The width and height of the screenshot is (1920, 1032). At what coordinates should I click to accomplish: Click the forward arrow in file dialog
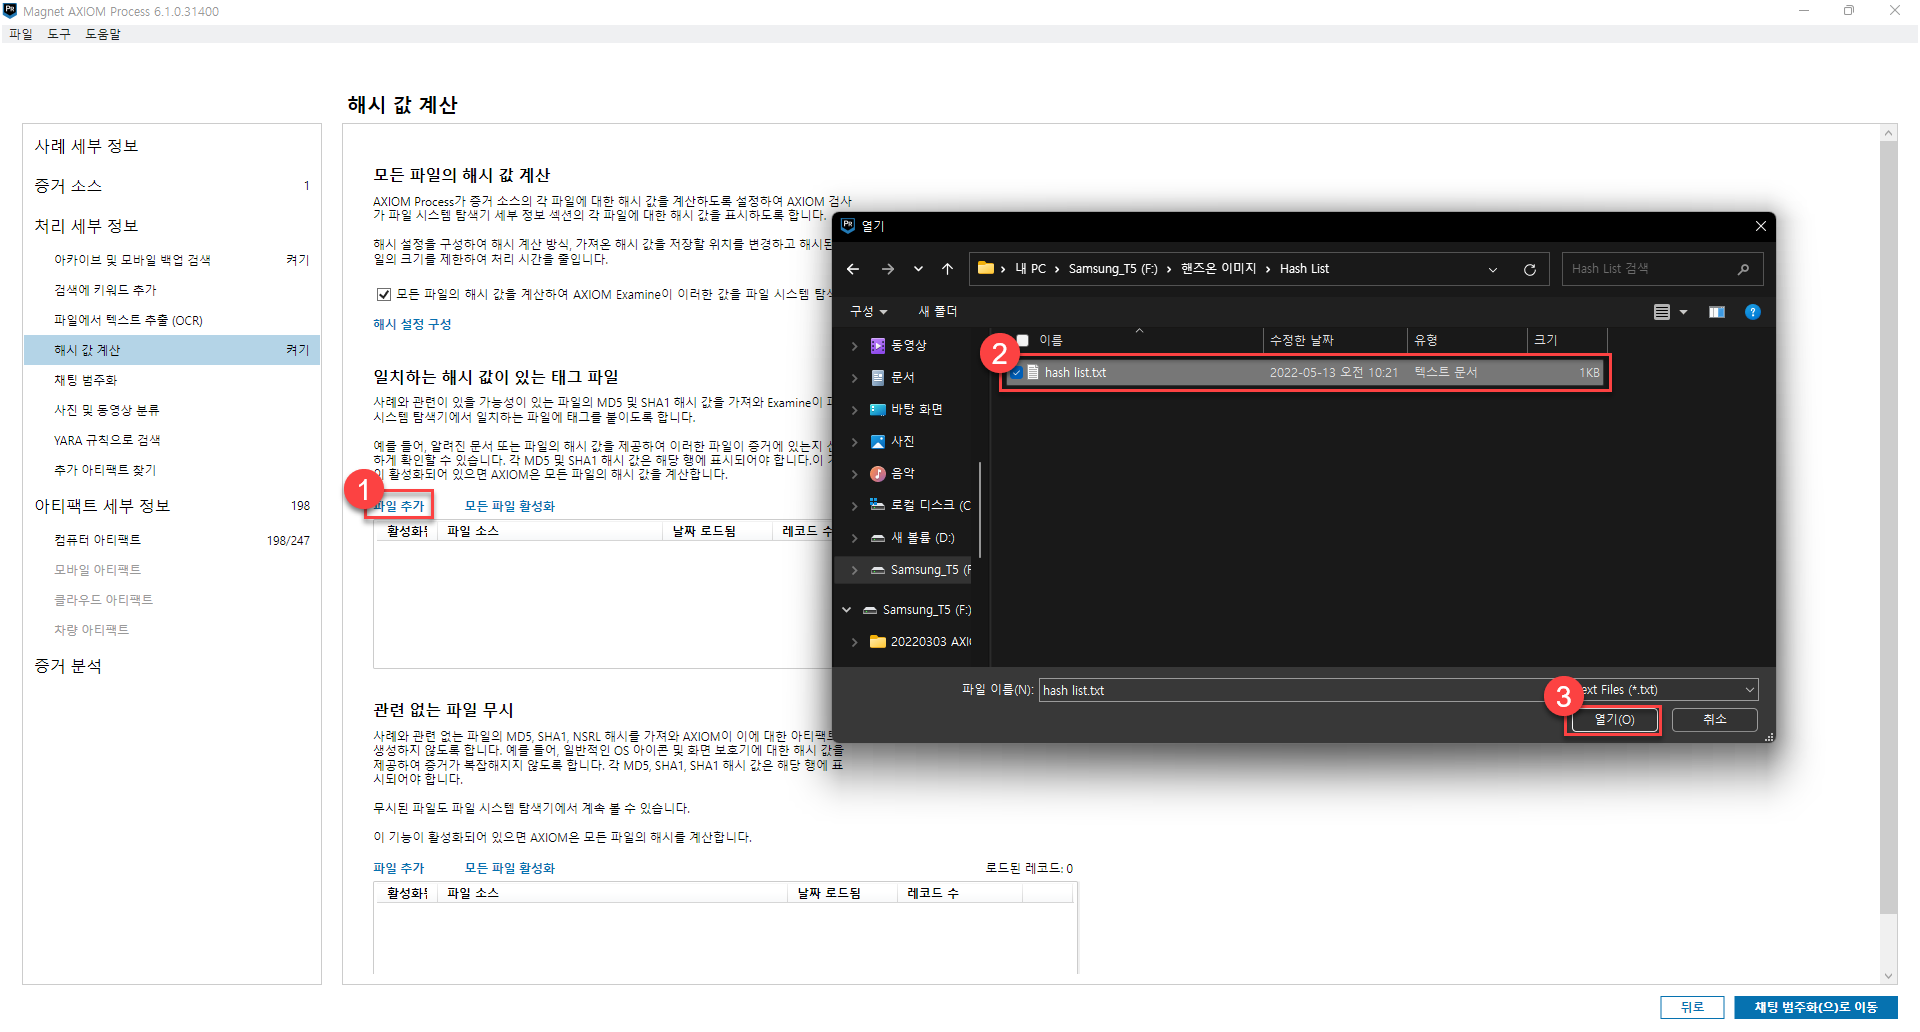click(887, 269)
